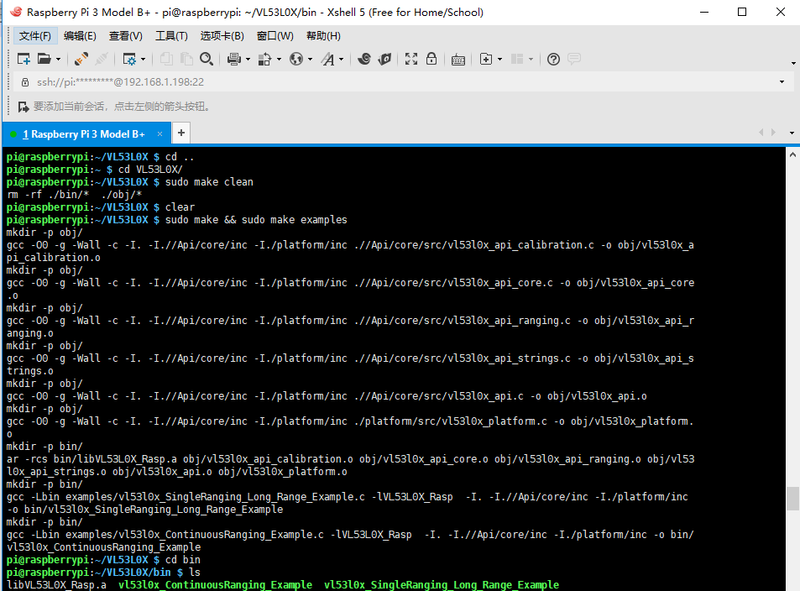This screenshot has width=800, height=591.
Task: Expand the Font dropdown arrow
Action: click(341, 60)
